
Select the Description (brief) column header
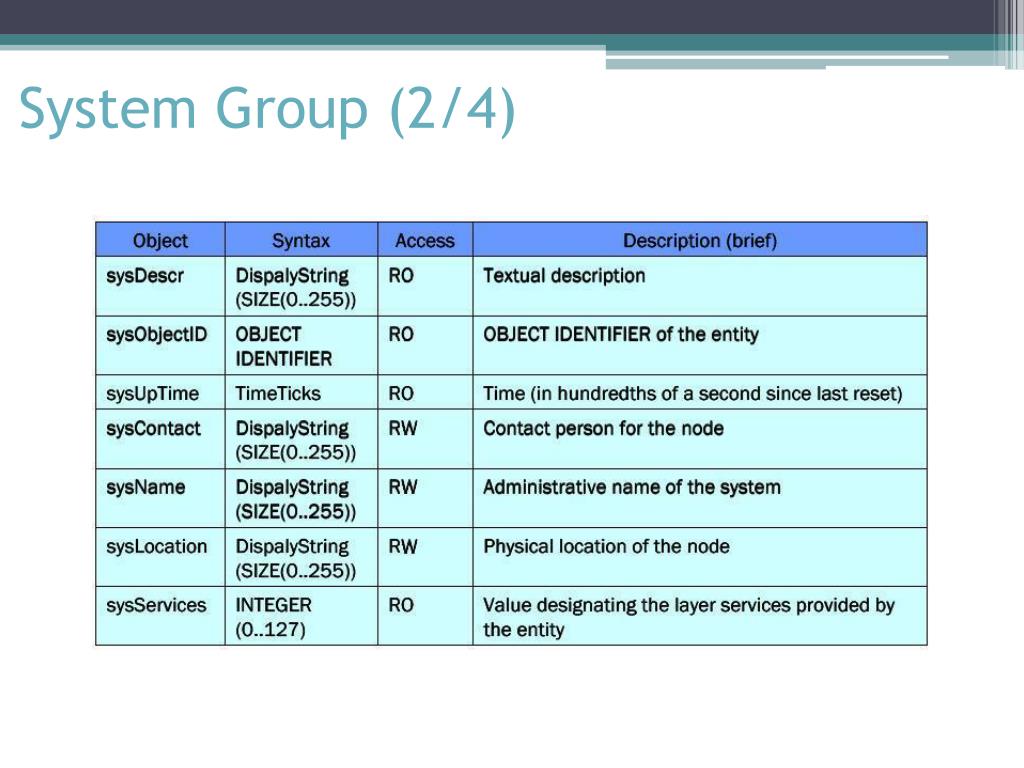tap(700, 240)
